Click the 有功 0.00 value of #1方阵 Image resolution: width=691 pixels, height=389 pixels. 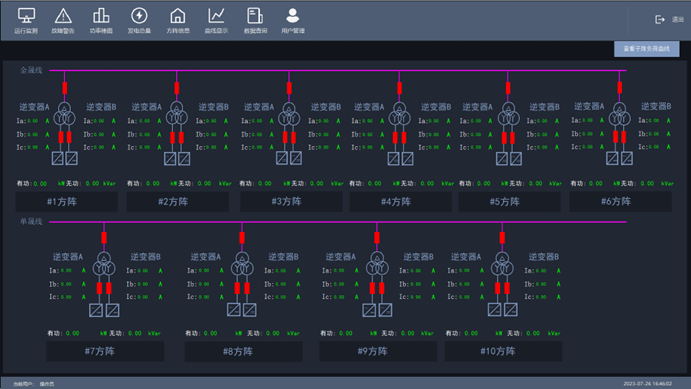pos(40,184)
